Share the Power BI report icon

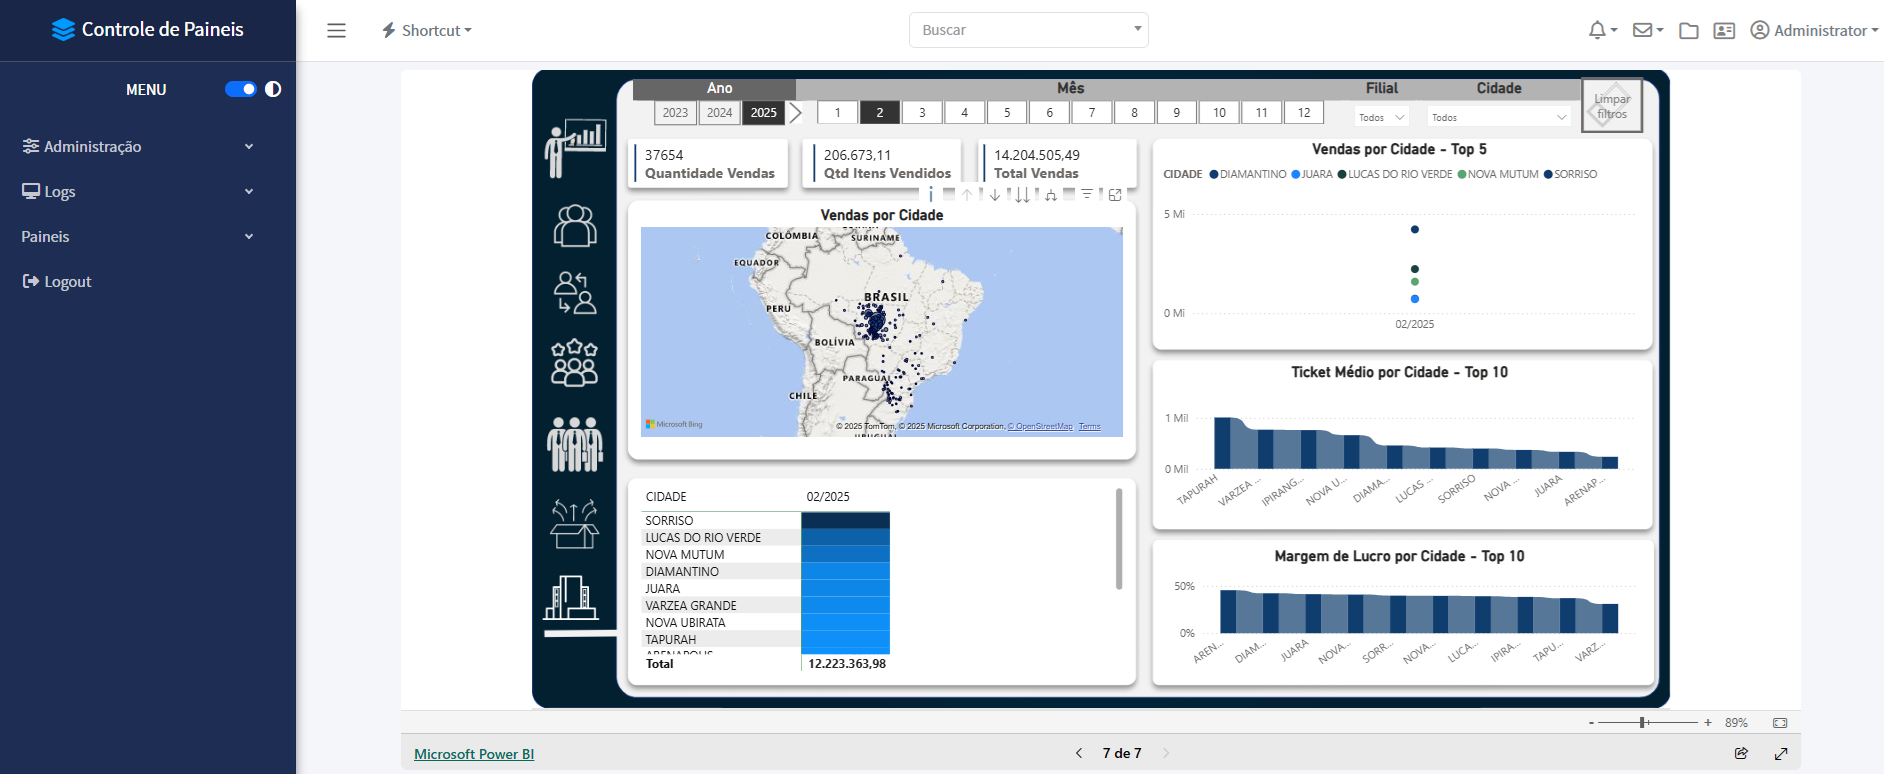[x=1741, y=753]
